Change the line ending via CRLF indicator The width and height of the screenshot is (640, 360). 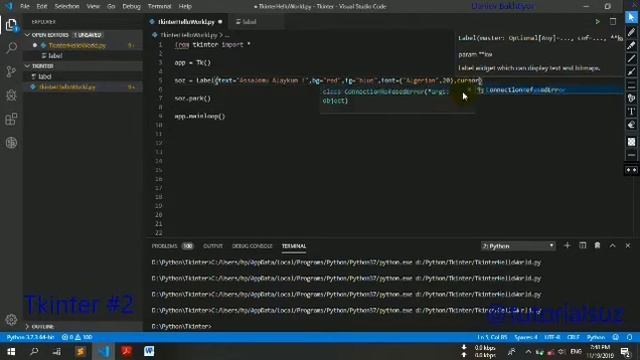(573, 337)
